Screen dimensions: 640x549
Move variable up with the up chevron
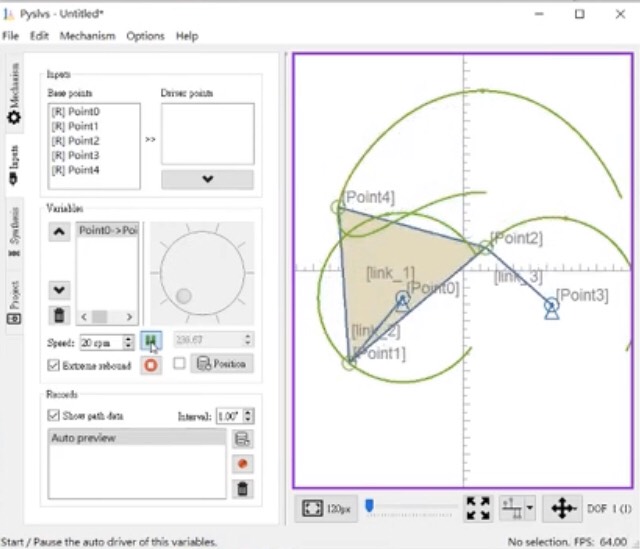[60, 232]
